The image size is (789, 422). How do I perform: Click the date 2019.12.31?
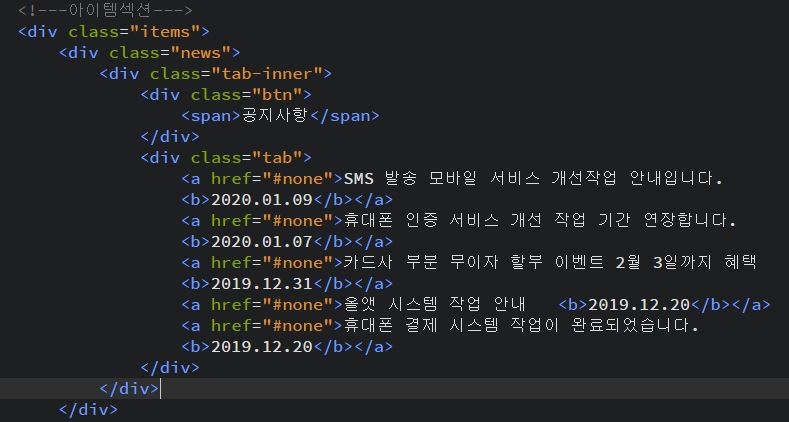262,284
